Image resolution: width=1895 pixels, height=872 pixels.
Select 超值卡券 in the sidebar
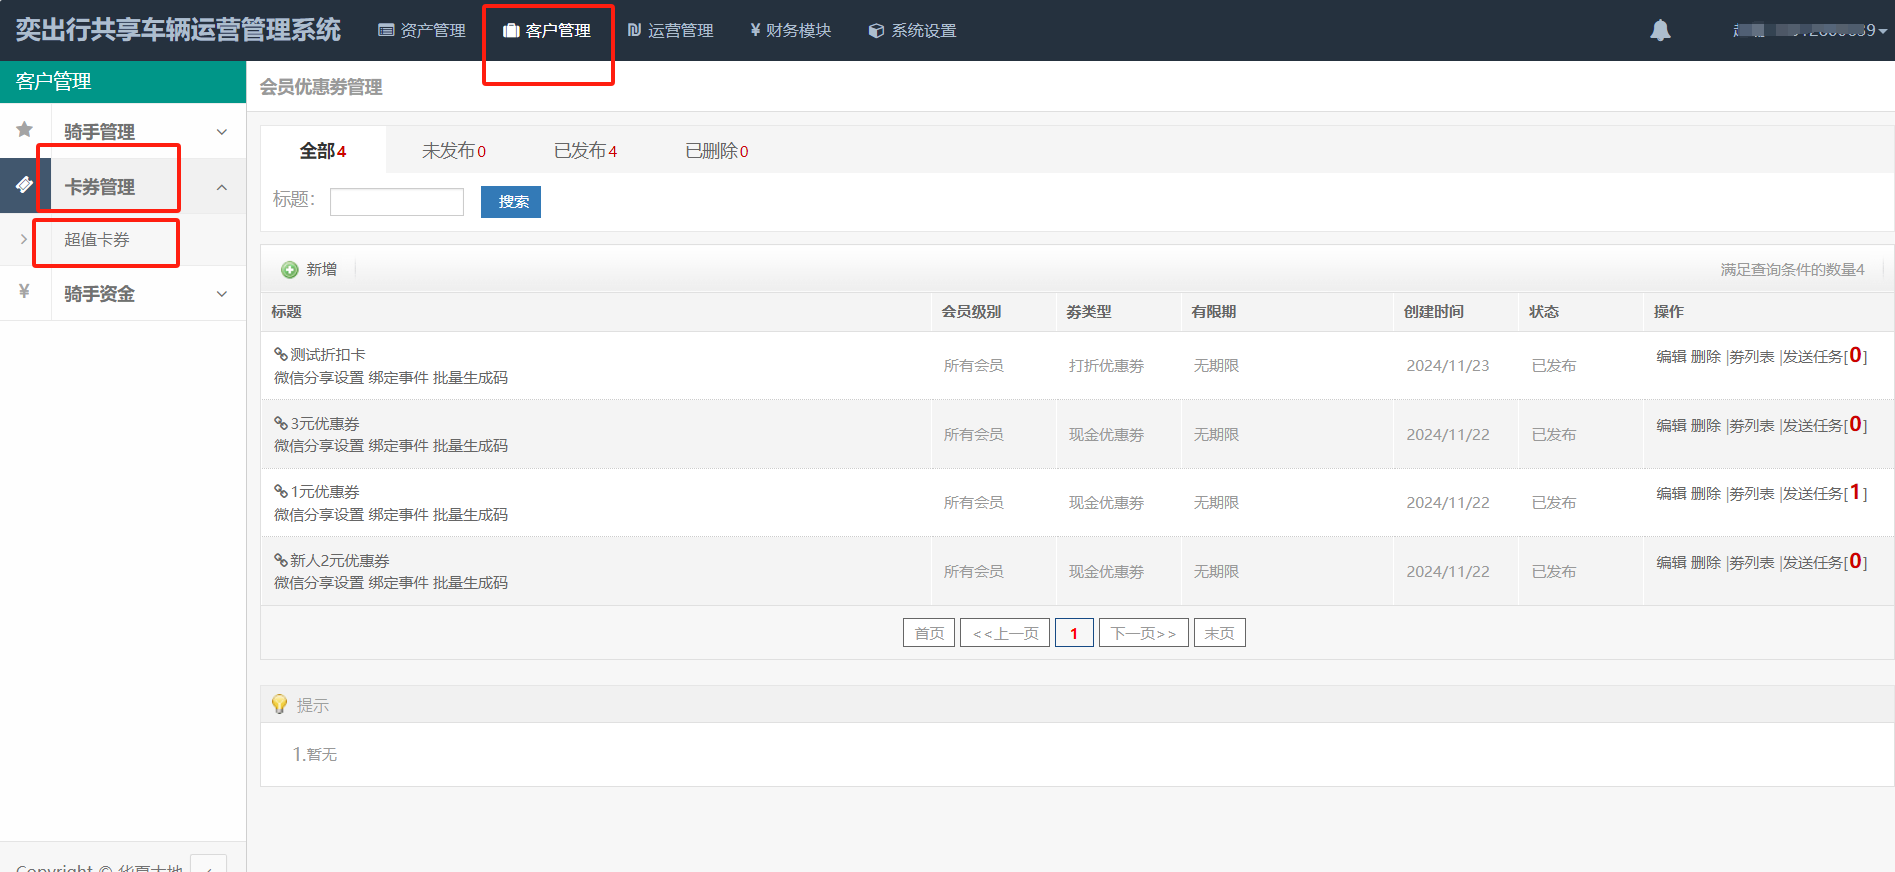[x=97, y=240]
